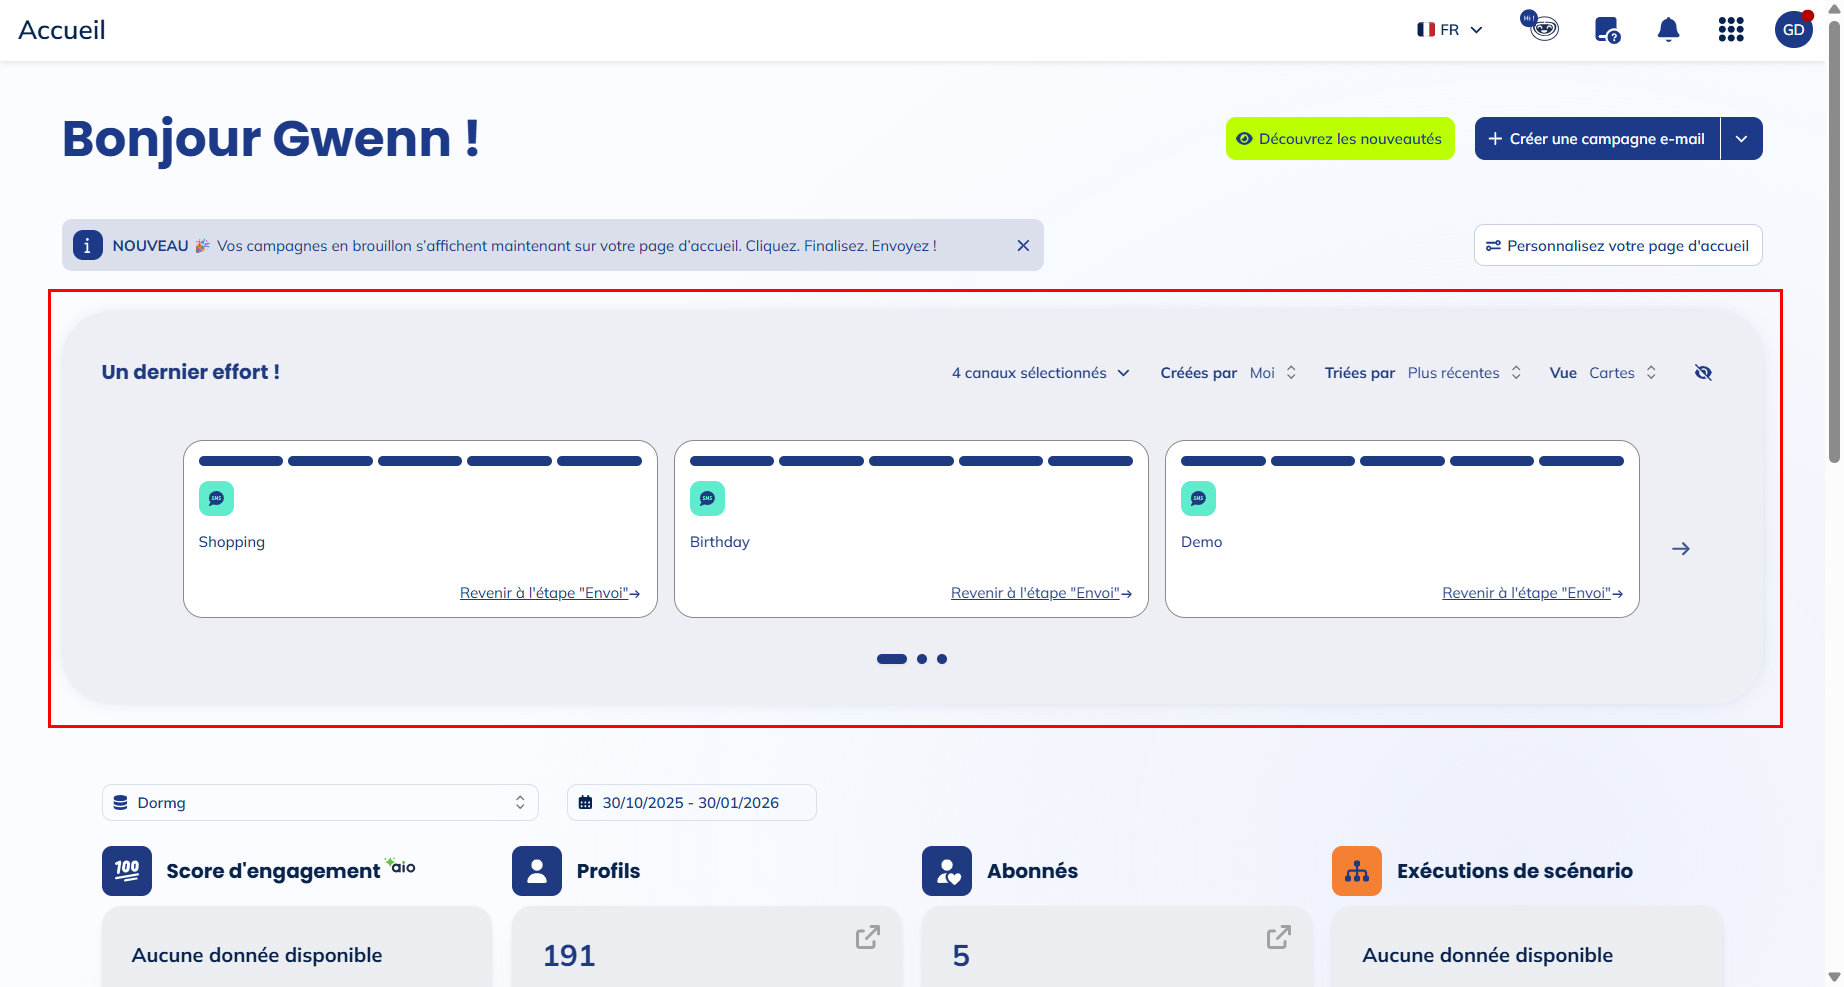Open Profils external link icon

[x=867, y=937]
